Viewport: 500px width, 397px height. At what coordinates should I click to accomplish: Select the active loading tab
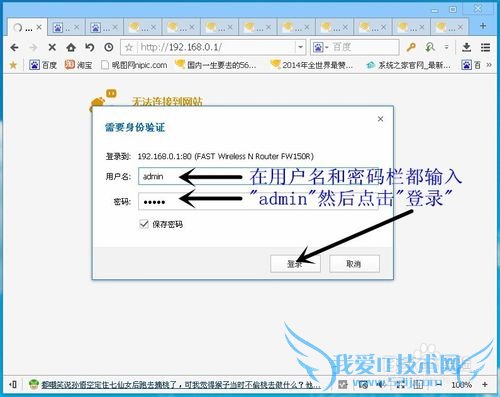click(28, 27)
